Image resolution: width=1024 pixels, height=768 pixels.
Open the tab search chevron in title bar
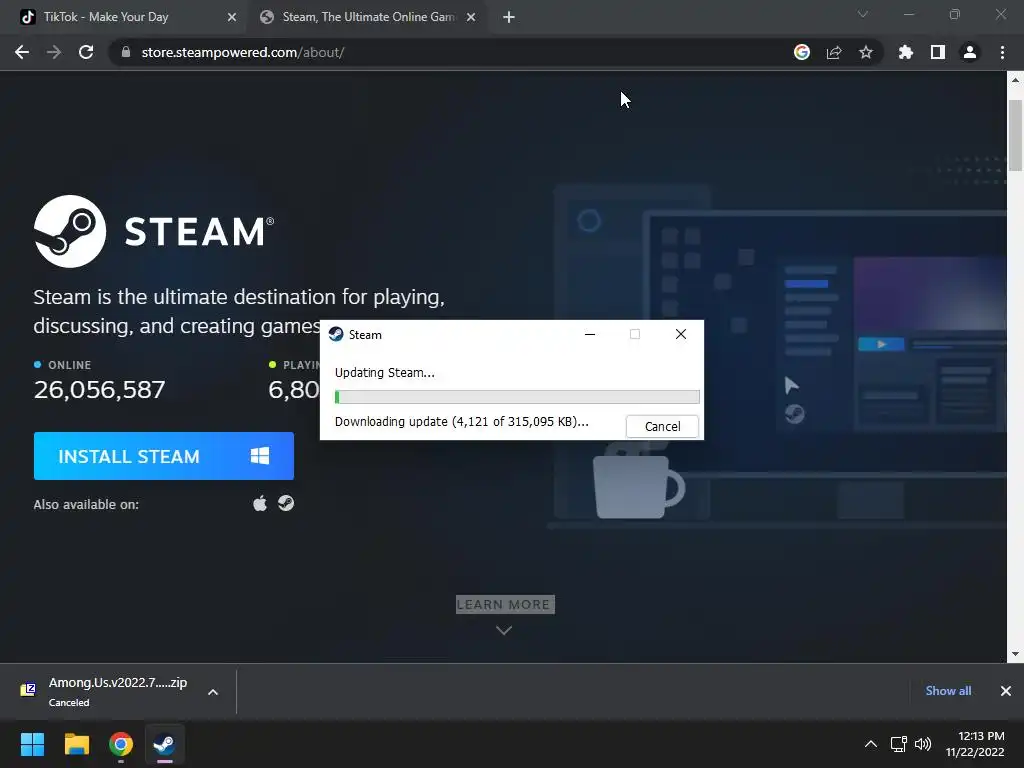click(x=863, y=14)
